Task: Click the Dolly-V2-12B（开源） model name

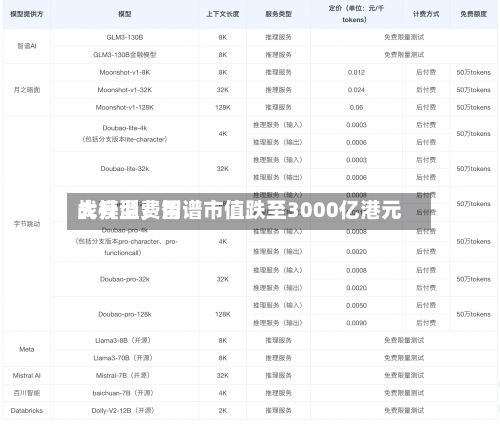Action: pyautogui.click(x=124, y=411)
